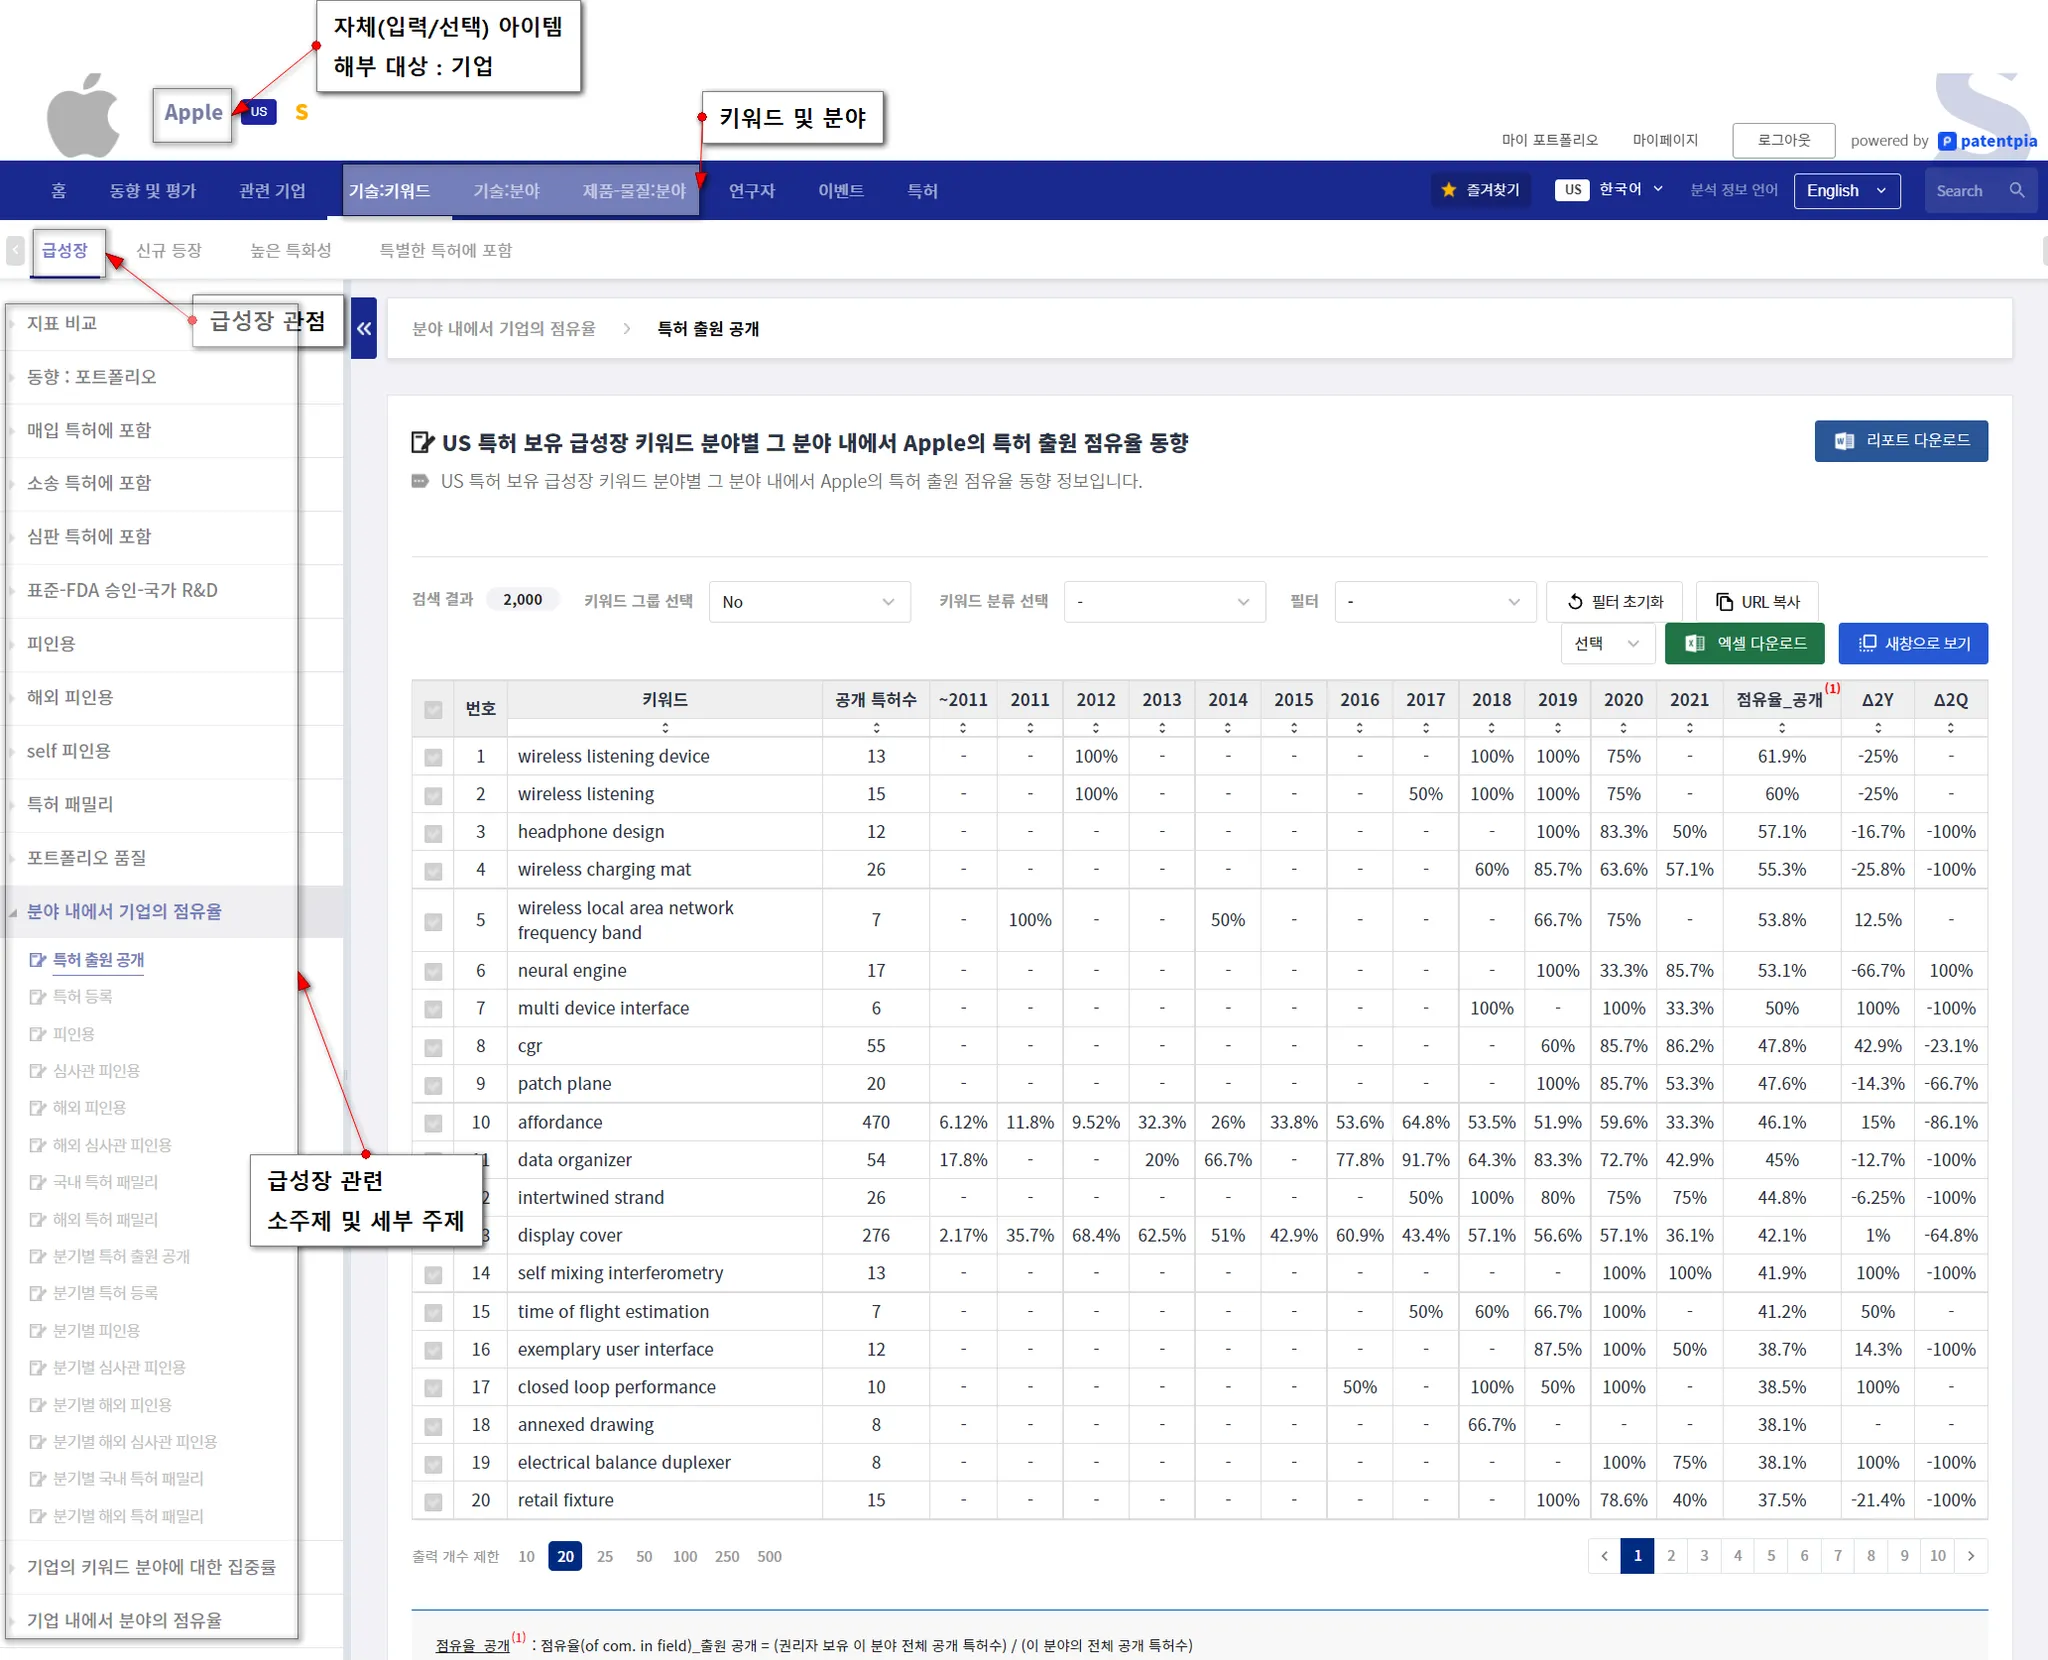Screen dimensions: 2048x1660
Task: Click the 리포트 다운로드 button
Action: [x=1901, y=441]
